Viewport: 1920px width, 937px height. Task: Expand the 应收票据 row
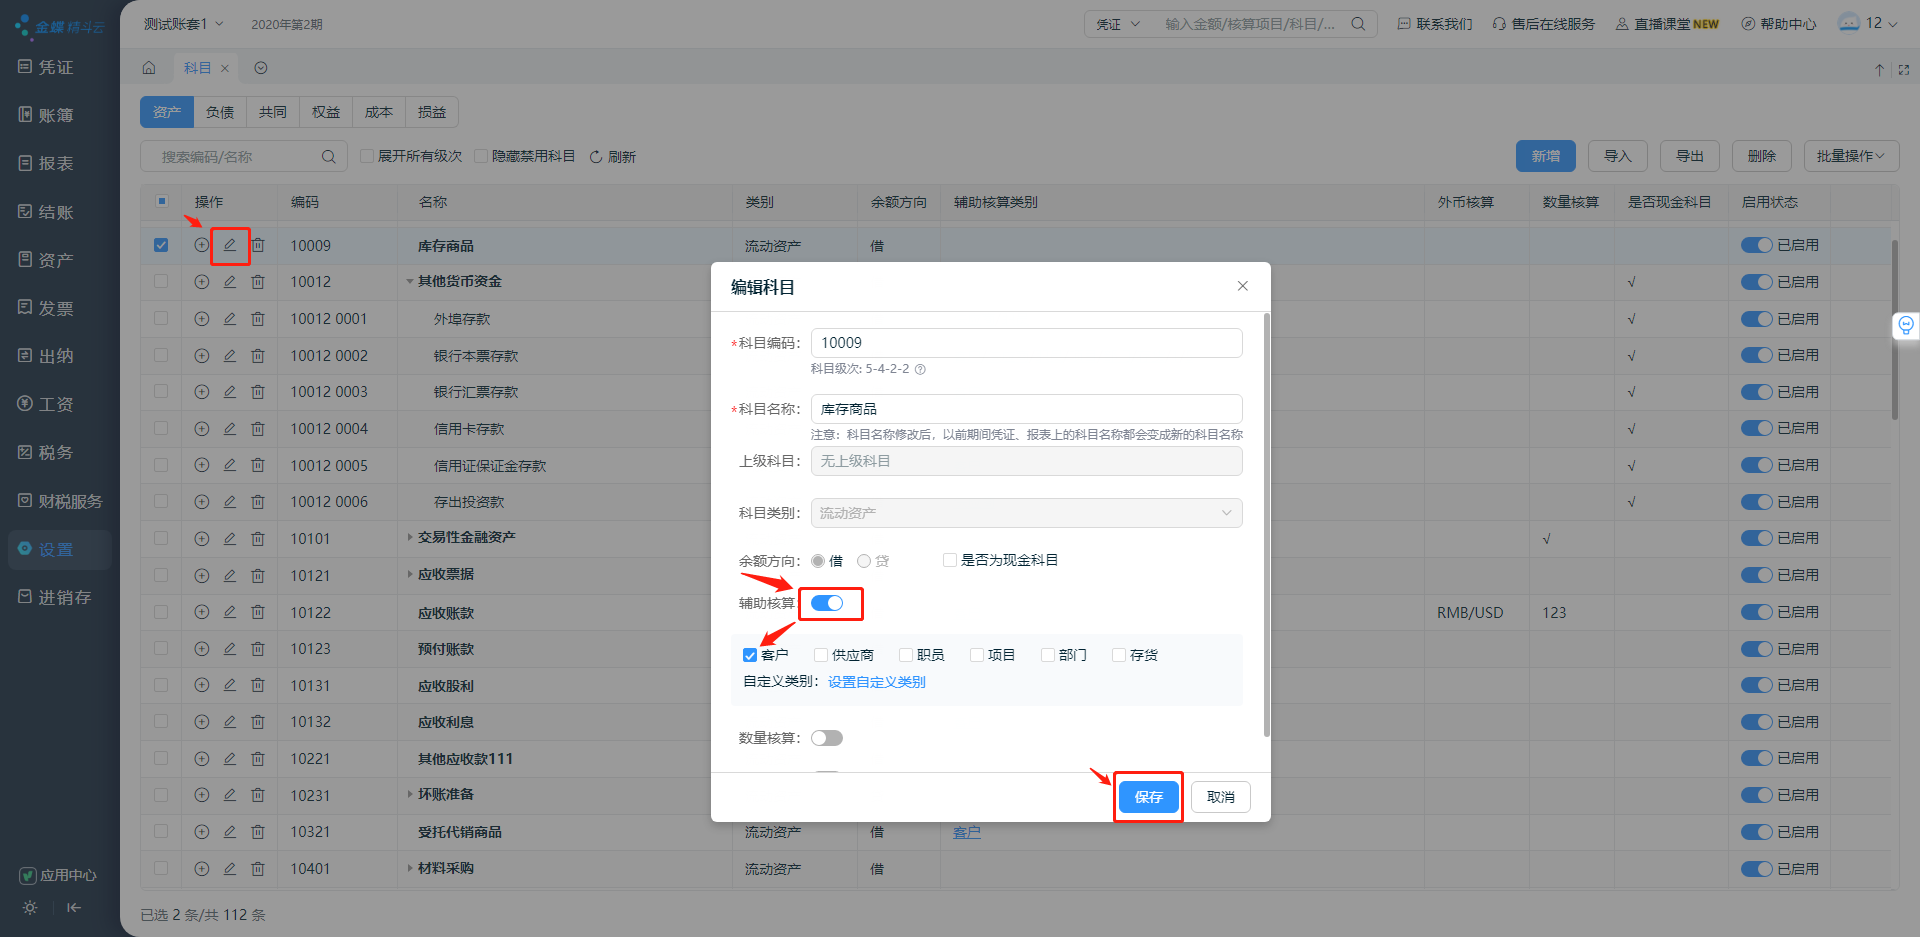pyautogui.click(x=410, y=575)
